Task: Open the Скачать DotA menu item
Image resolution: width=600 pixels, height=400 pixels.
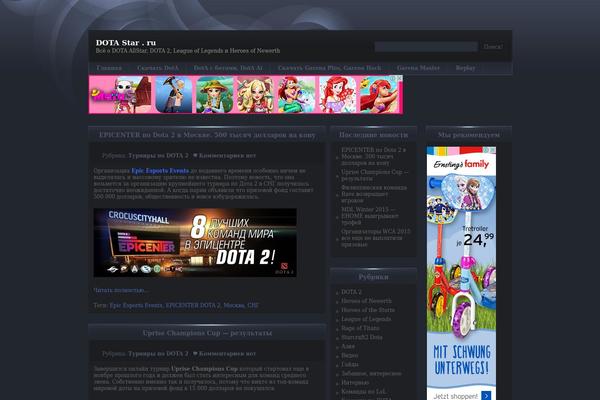Action: point(158,68)
